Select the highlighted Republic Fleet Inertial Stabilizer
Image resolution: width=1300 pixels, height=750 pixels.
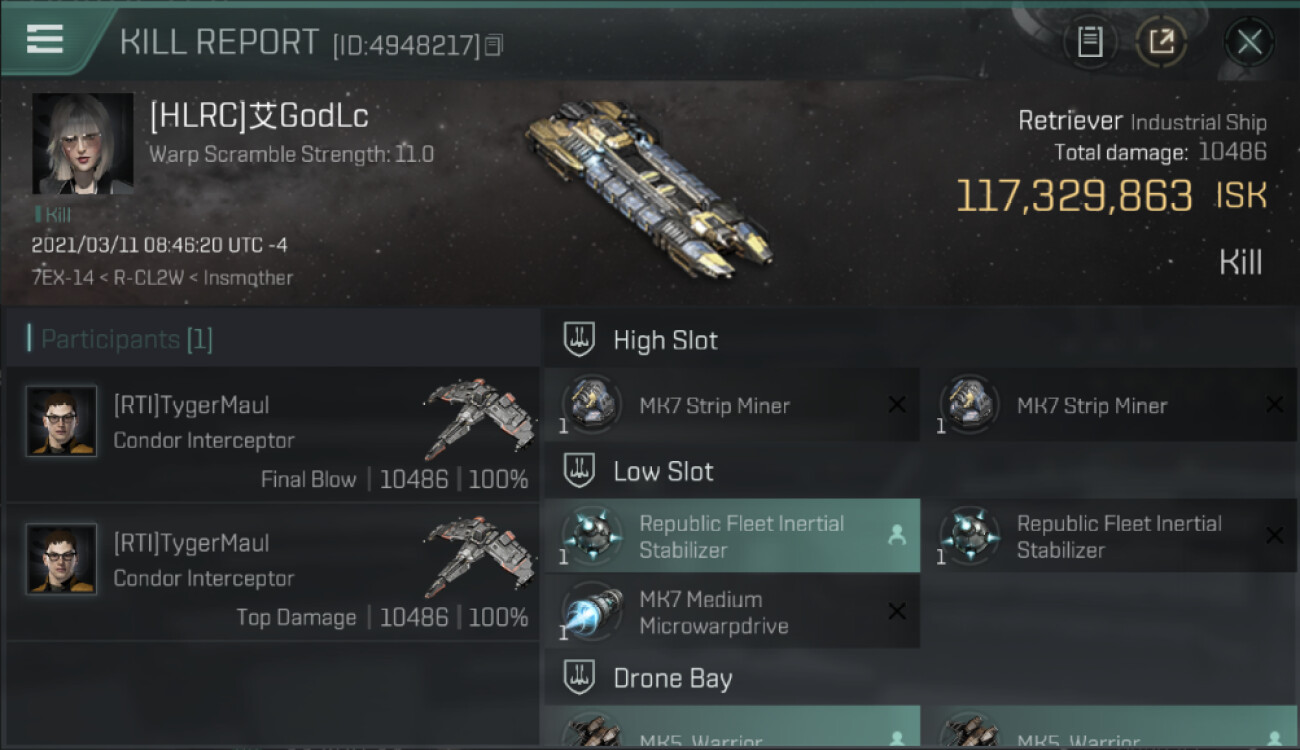click(732, 536)
